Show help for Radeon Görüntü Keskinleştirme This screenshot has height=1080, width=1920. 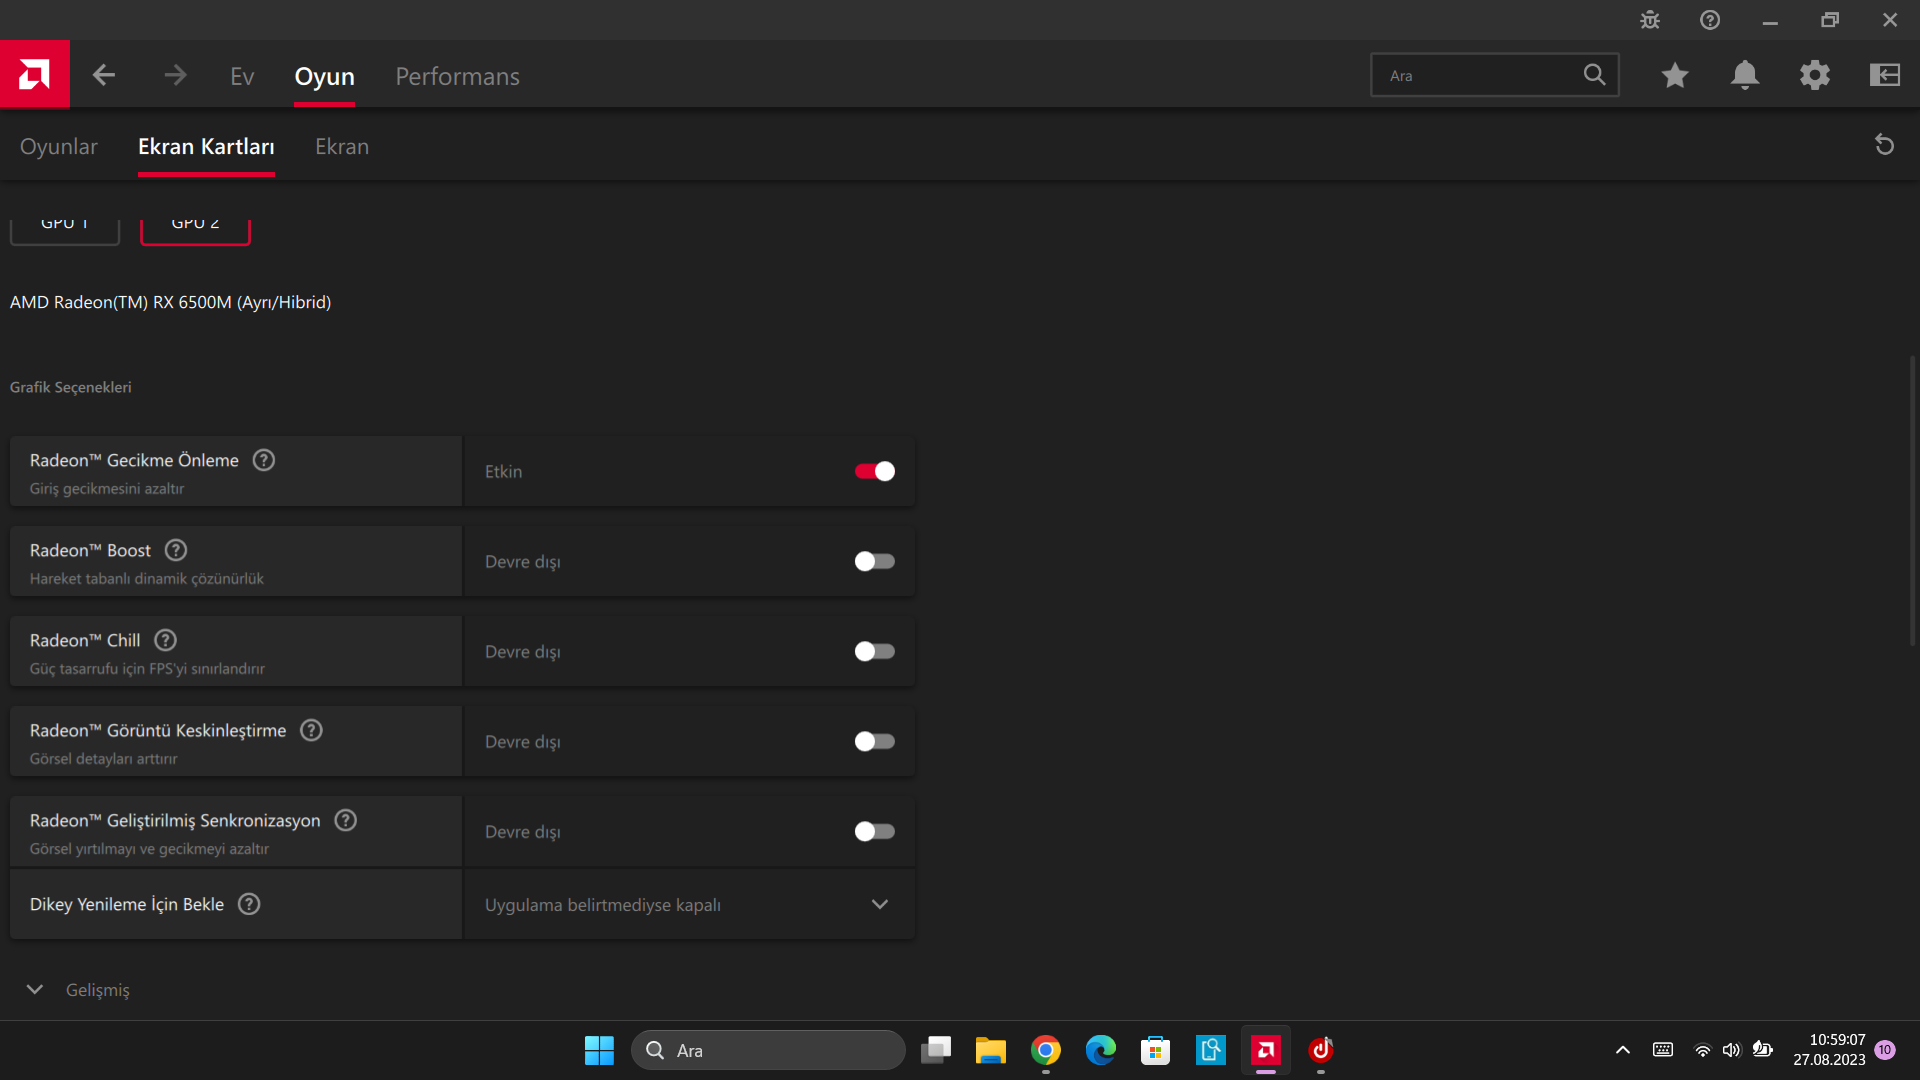tap(312, 730)
